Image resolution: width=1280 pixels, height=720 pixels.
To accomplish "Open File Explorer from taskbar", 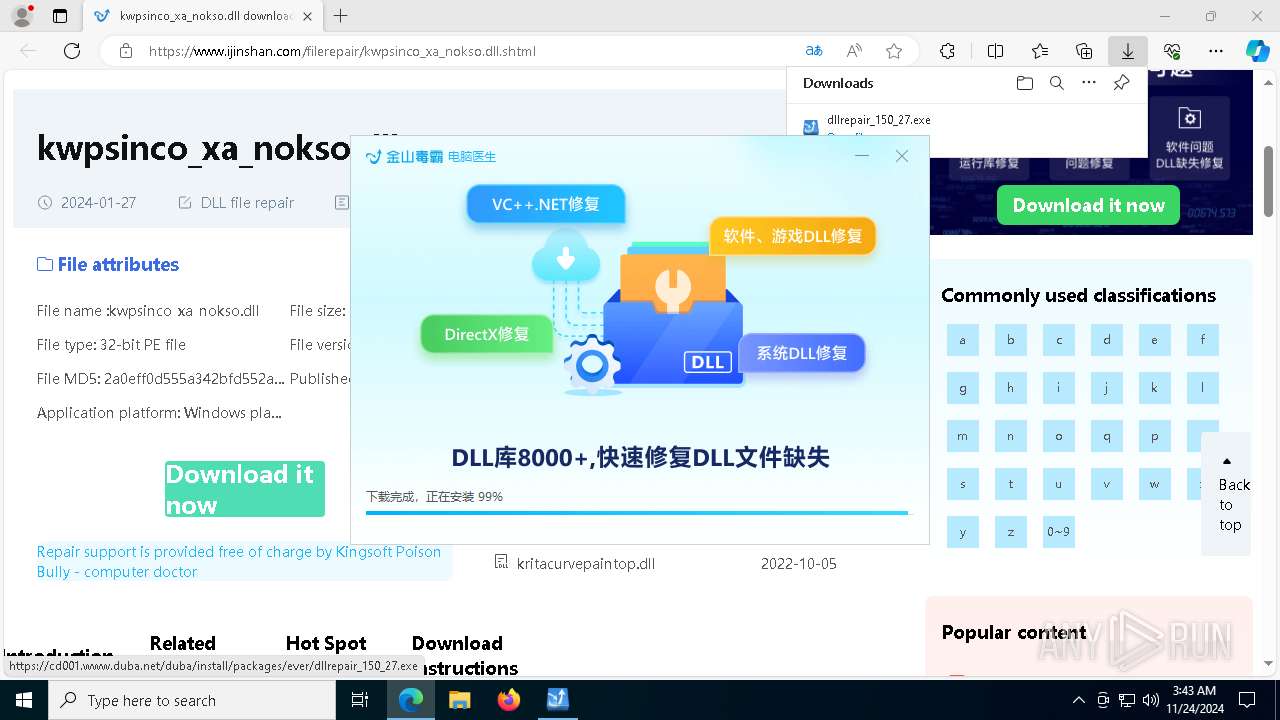I will tap(460, 700).
